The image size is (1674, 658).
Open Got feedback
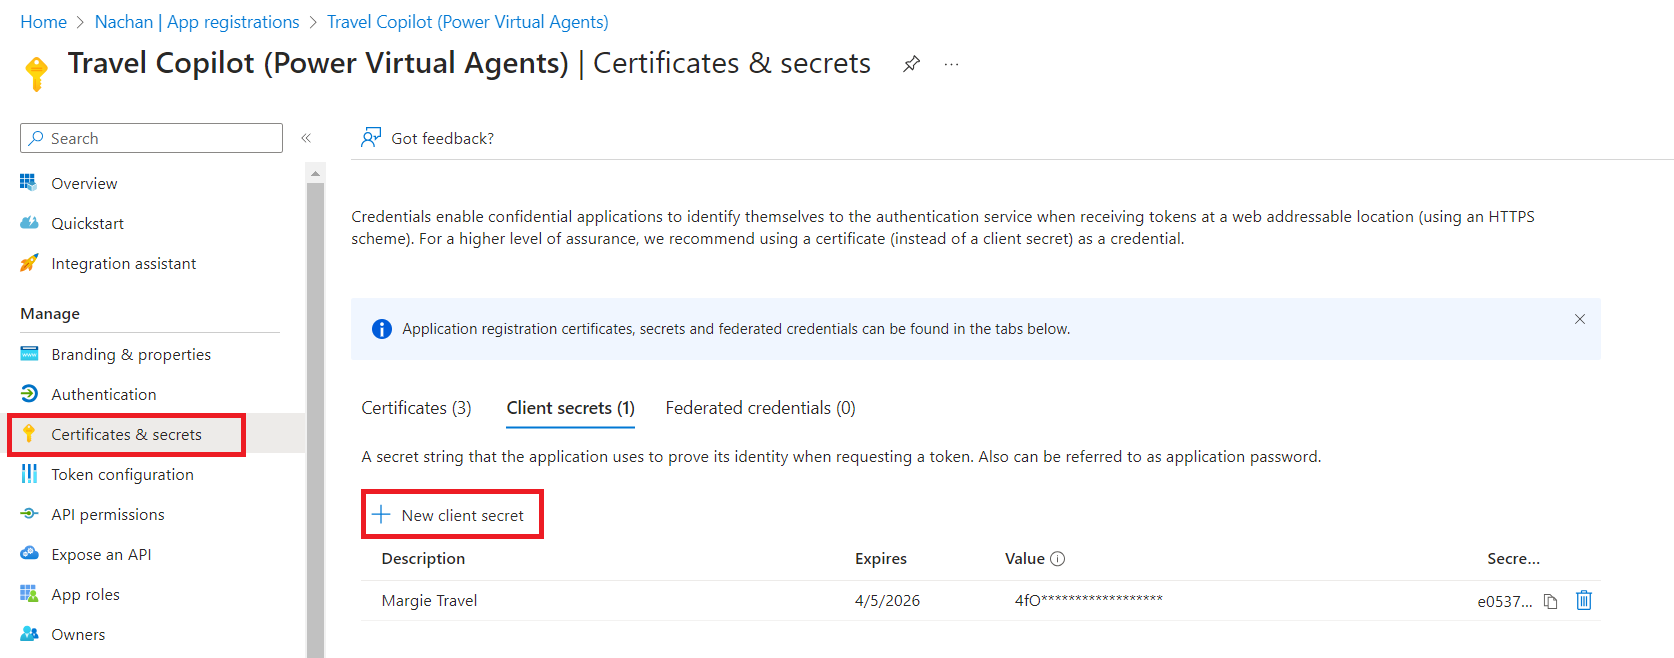[x=428, y=138]
